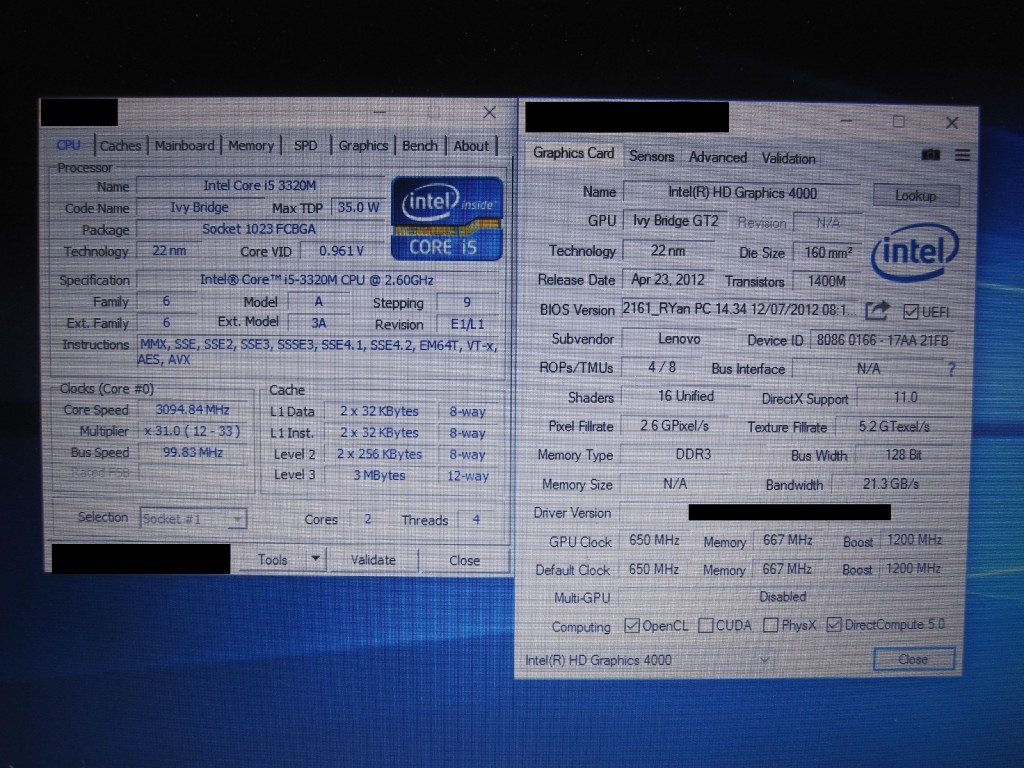Click the Validate button
The image size is (1024, 768).
tap(373, 560)
